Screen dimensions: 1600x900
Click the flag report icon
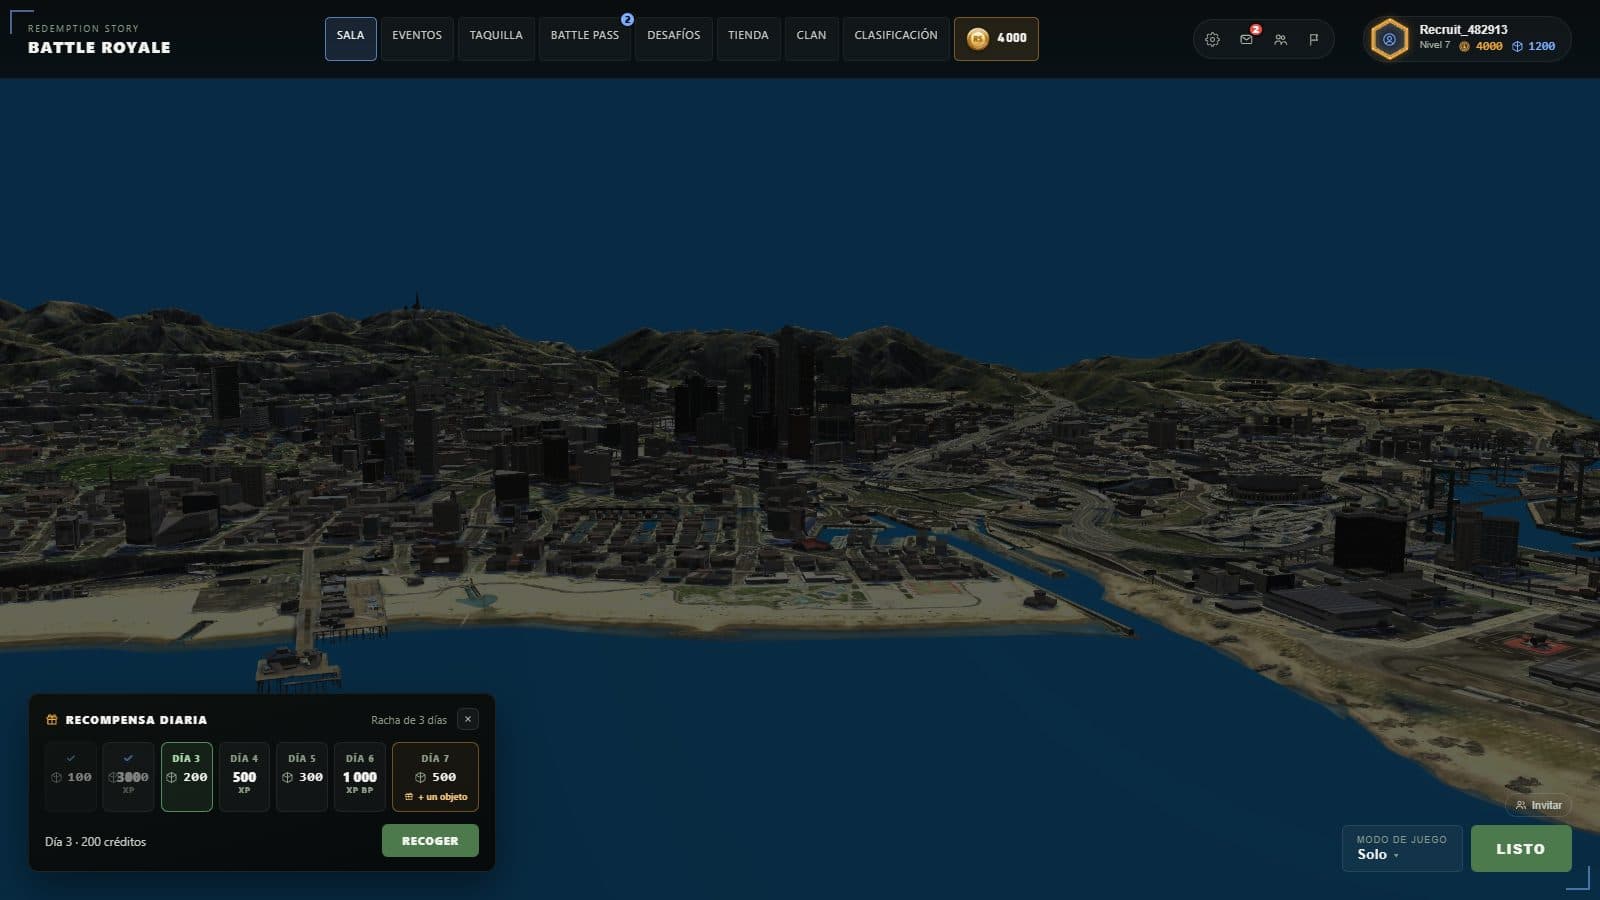pos(1314,39)
